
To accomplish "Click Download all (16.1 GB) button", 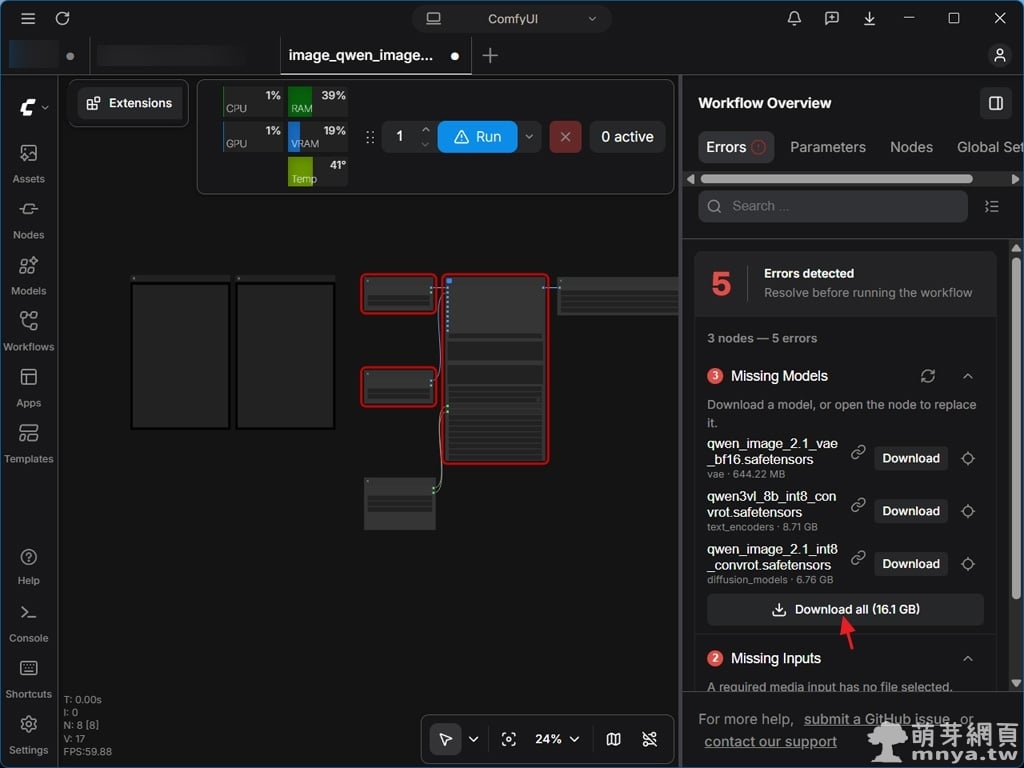I will [845, 609].
